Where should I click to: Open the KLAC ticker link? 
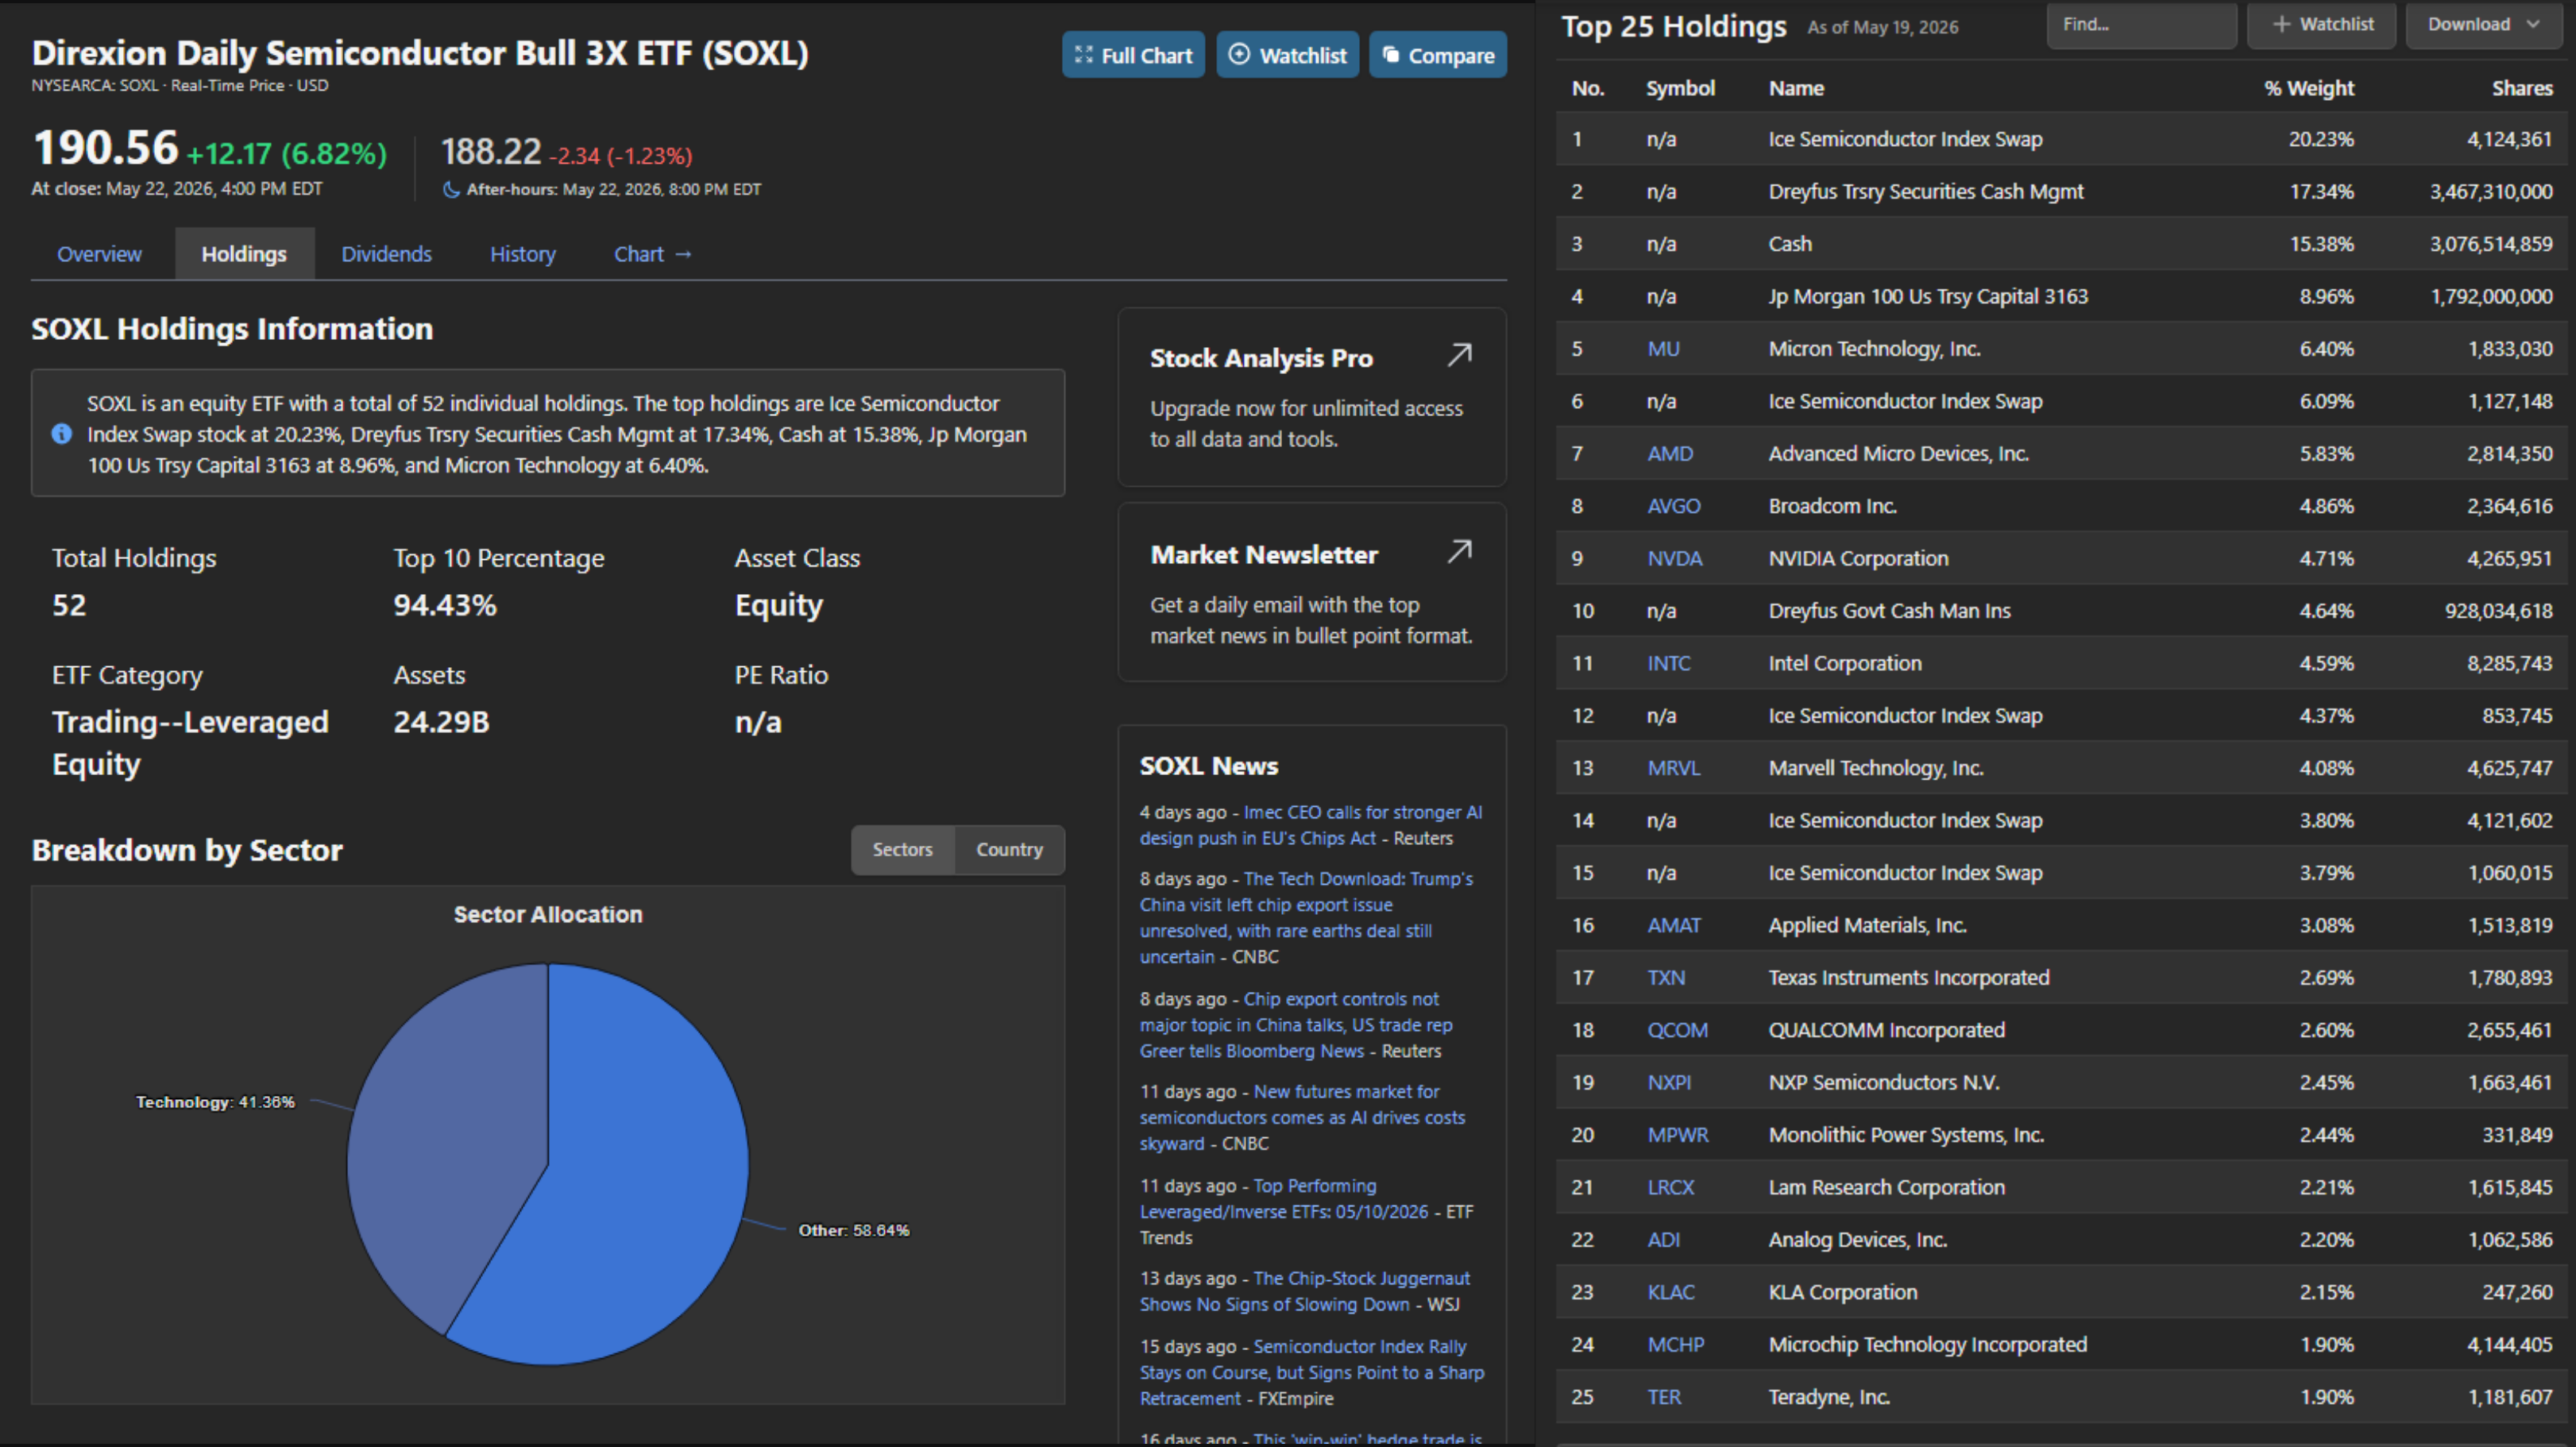pyautogui.click(x=1671, y=1293)
